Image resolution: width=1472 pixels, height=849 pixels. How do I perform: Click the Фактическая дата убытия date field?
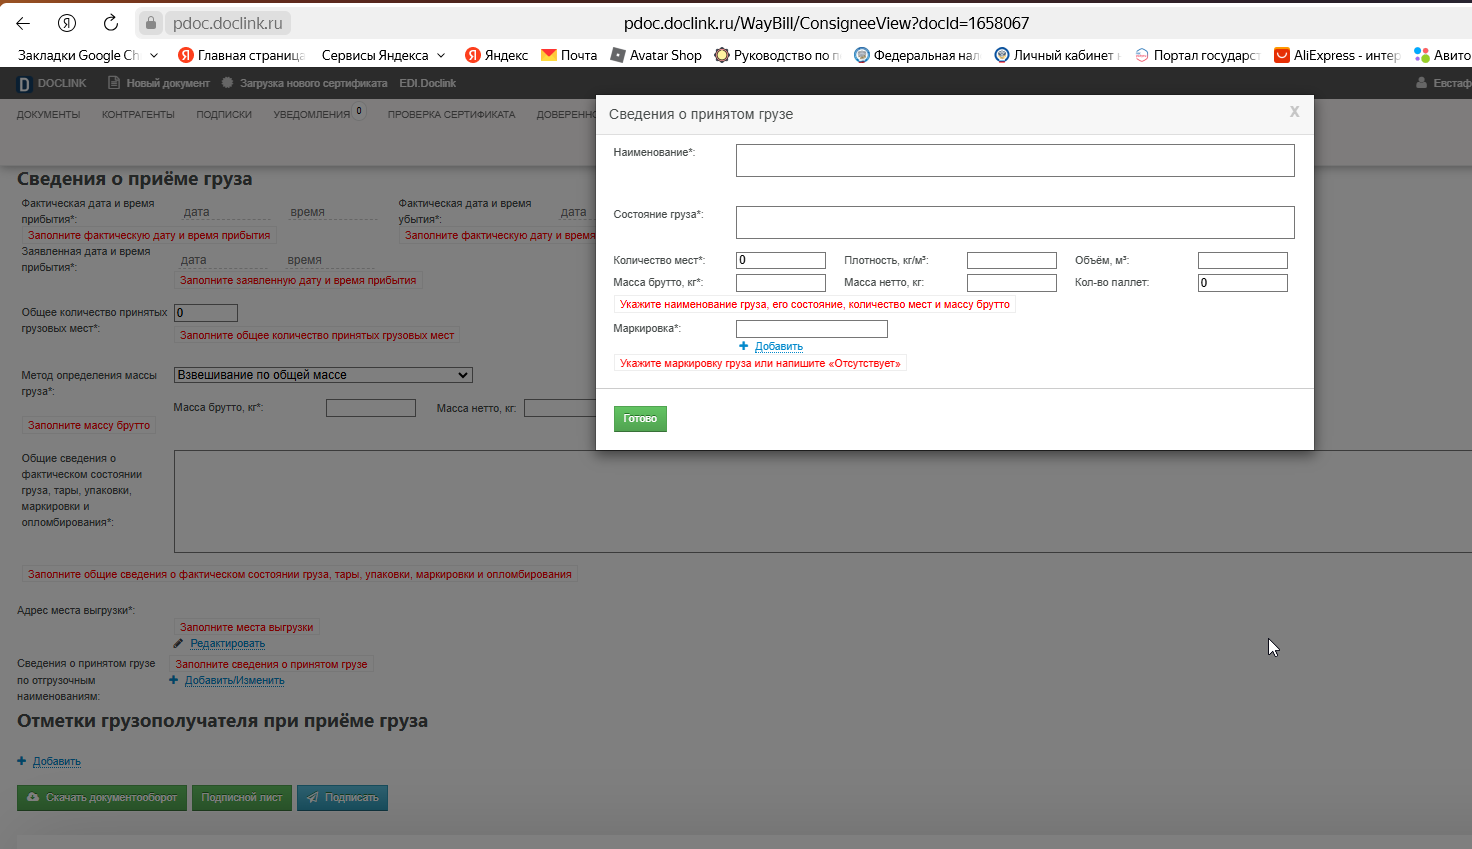pyautogui.click(x=578, y=212)
